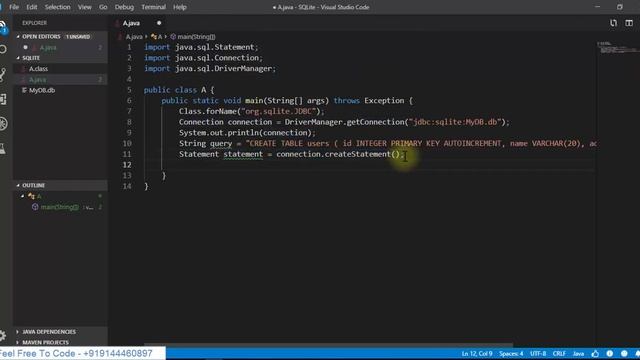Open the smiley feedback icon in status bar
The height and width of the screenshot is (360, 640).
tap(624, 353)
